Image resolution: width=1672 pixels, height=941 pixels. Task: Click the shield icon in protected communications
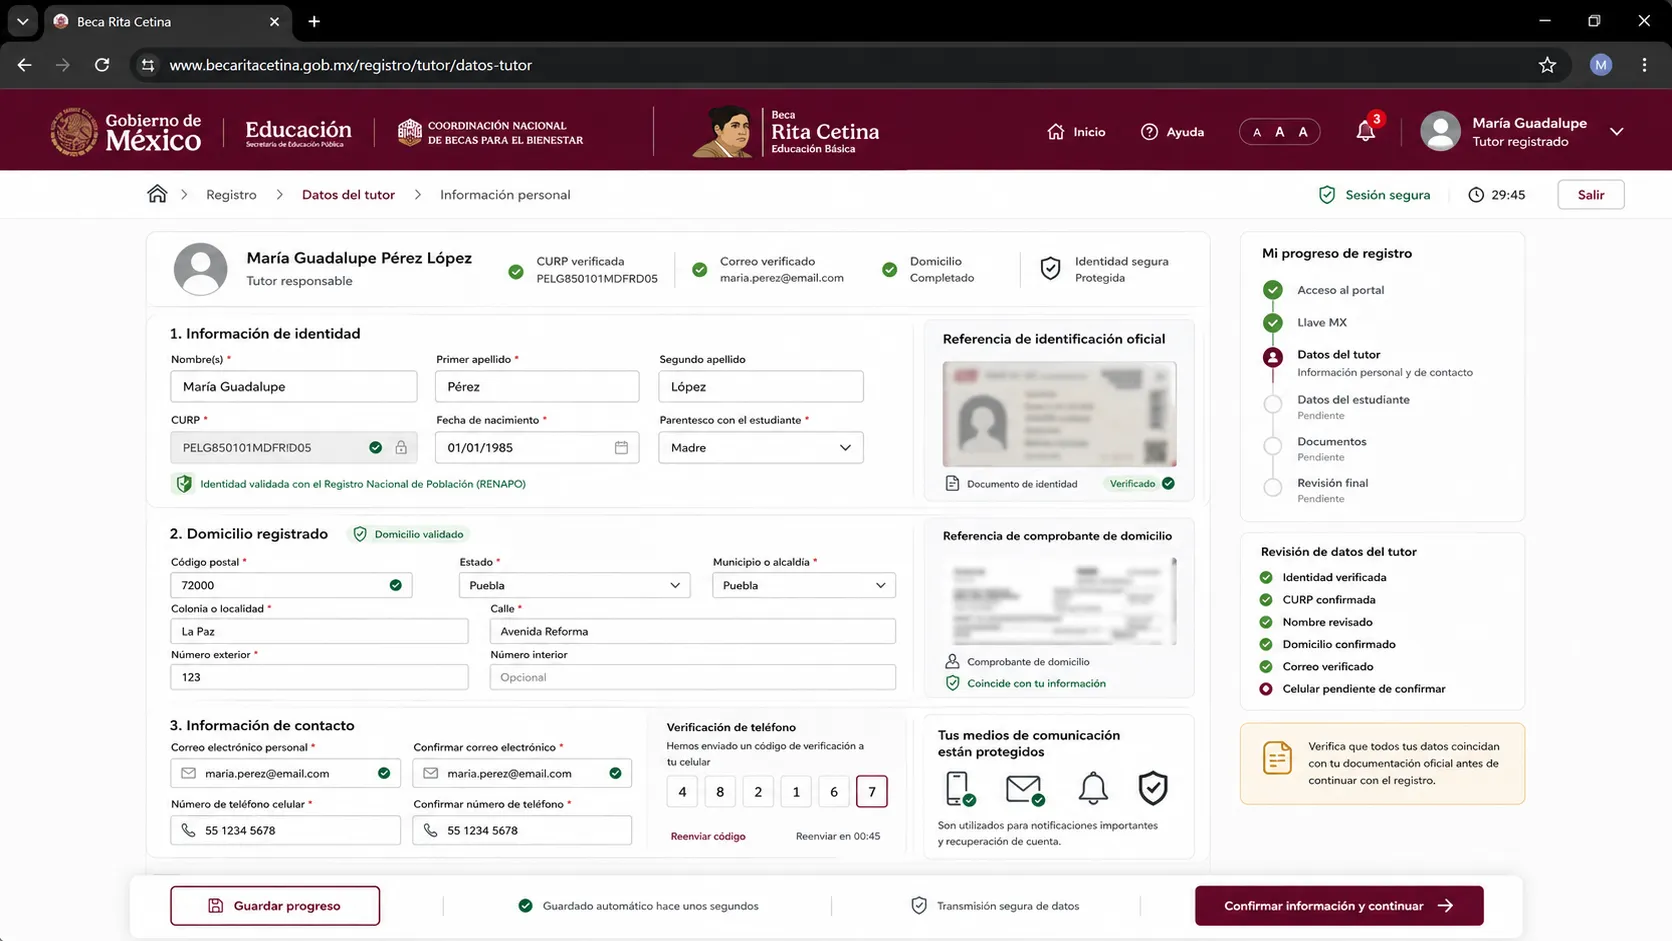[1153, 789]
